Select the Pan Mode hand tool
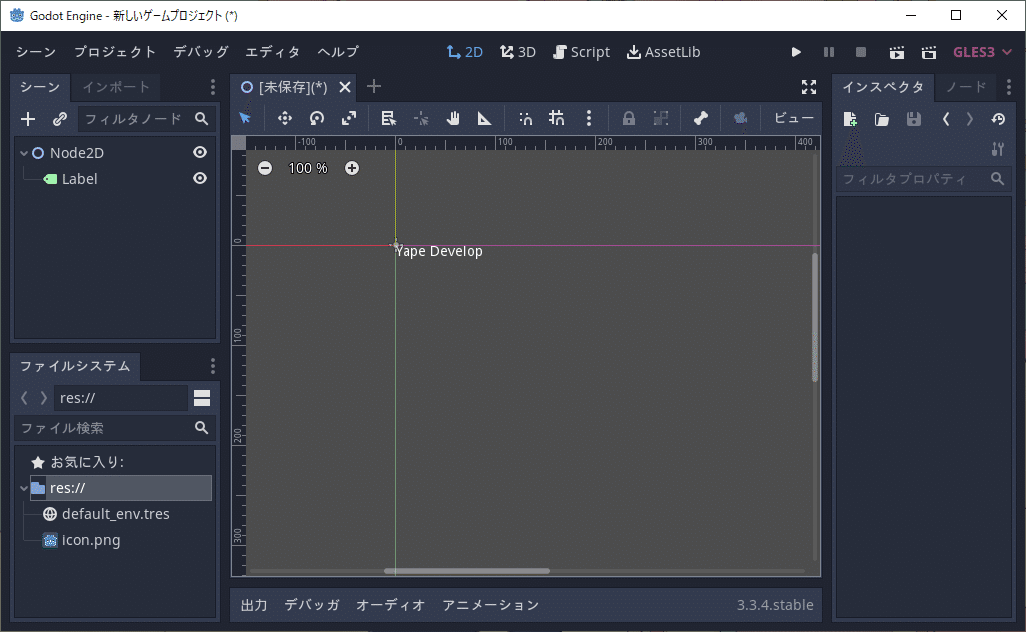1026x632 pixels. pos(453,118)
